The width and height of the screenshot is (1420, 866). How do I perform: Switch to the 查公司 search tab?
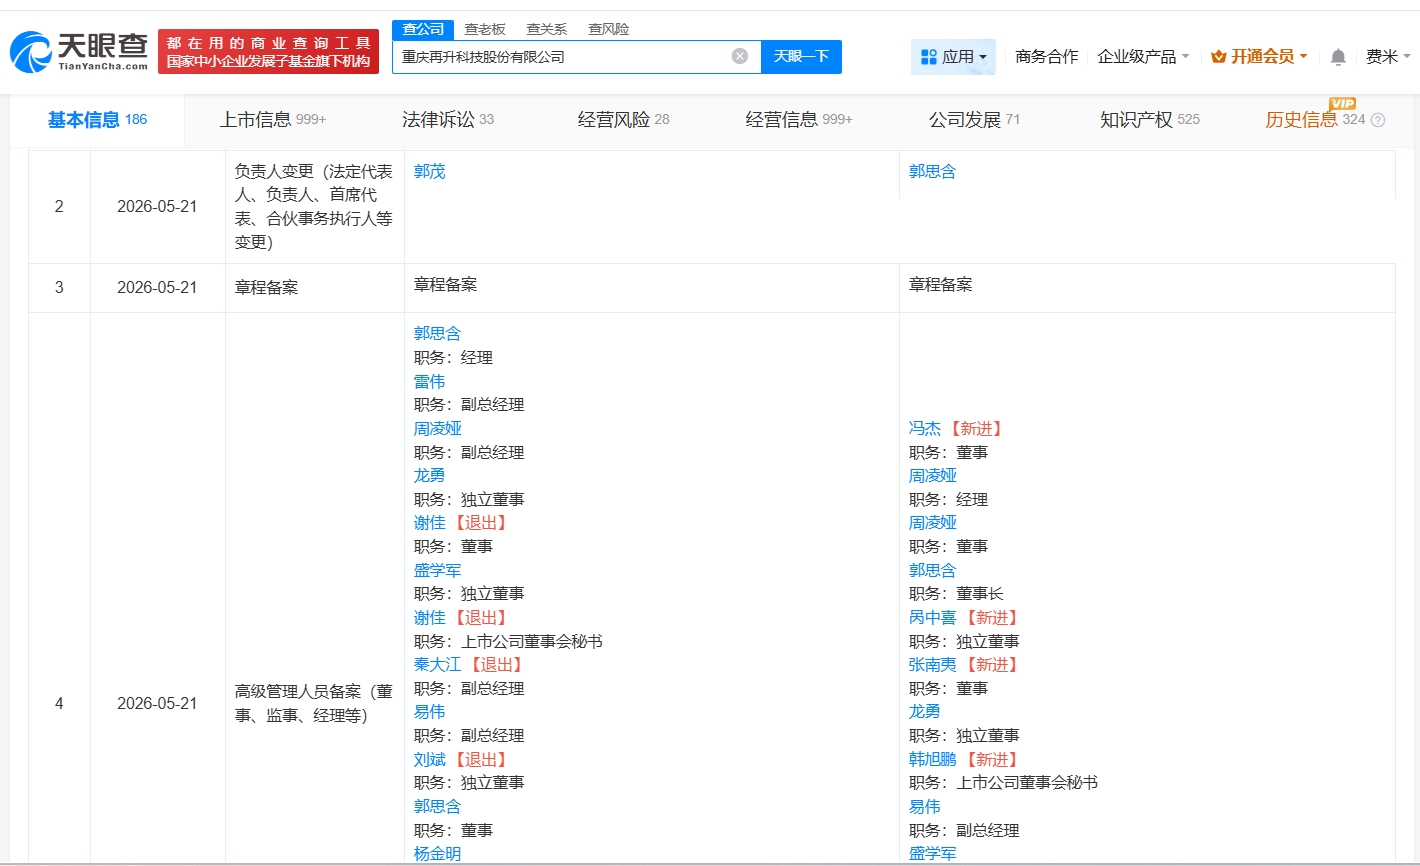pos(423,29)
